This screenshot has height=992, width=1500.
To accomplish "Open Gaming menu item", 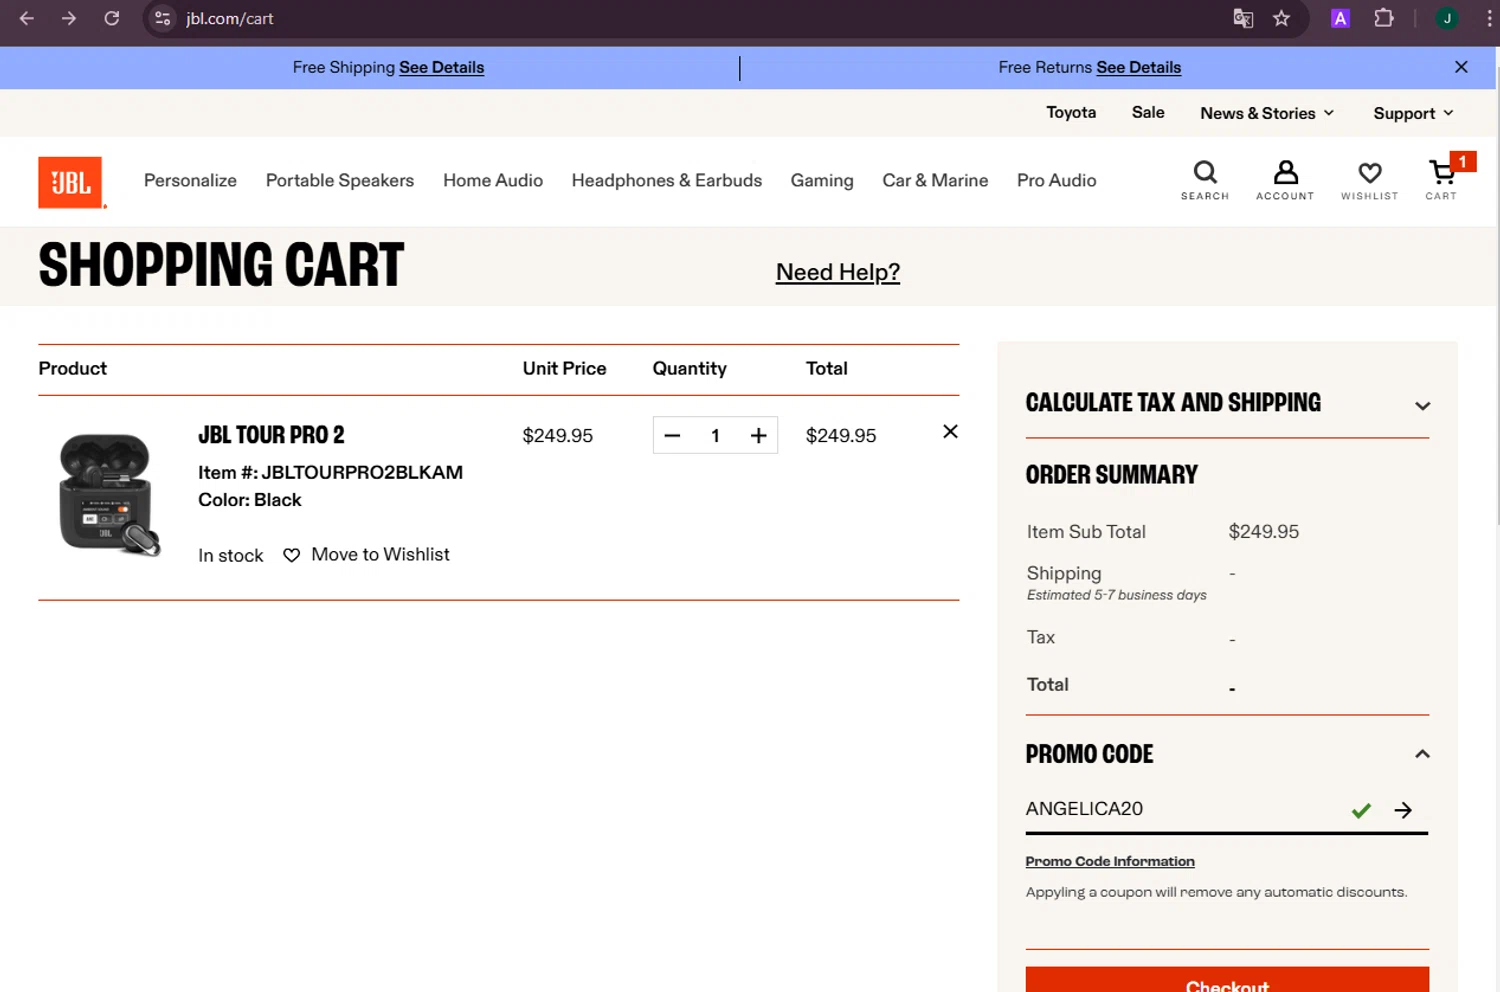I will (822, 180).
